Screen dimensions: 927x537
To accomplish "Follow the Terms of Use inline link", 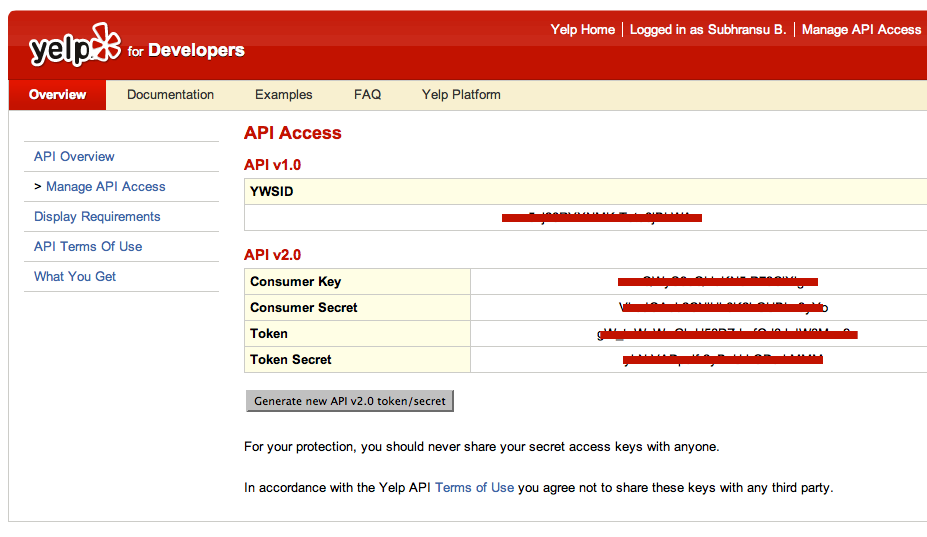I will [x=474, y=487].
